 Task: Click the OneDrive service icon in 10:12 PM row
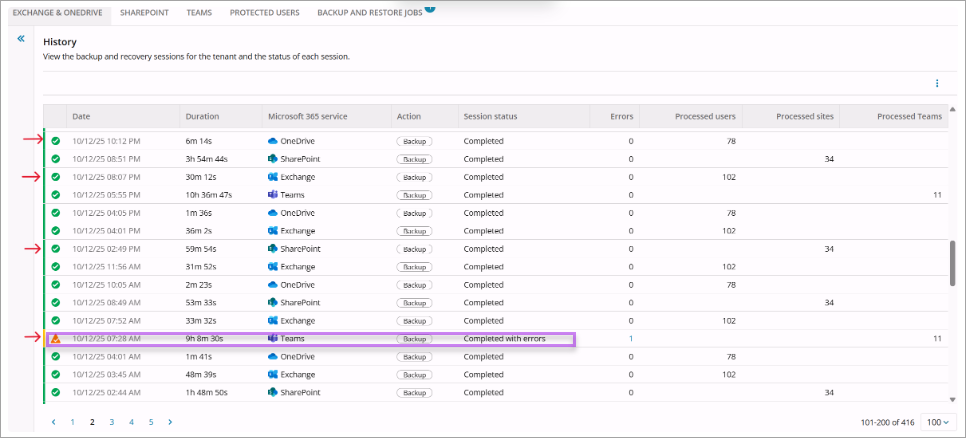pyautogui.click(x=272, y=141)
